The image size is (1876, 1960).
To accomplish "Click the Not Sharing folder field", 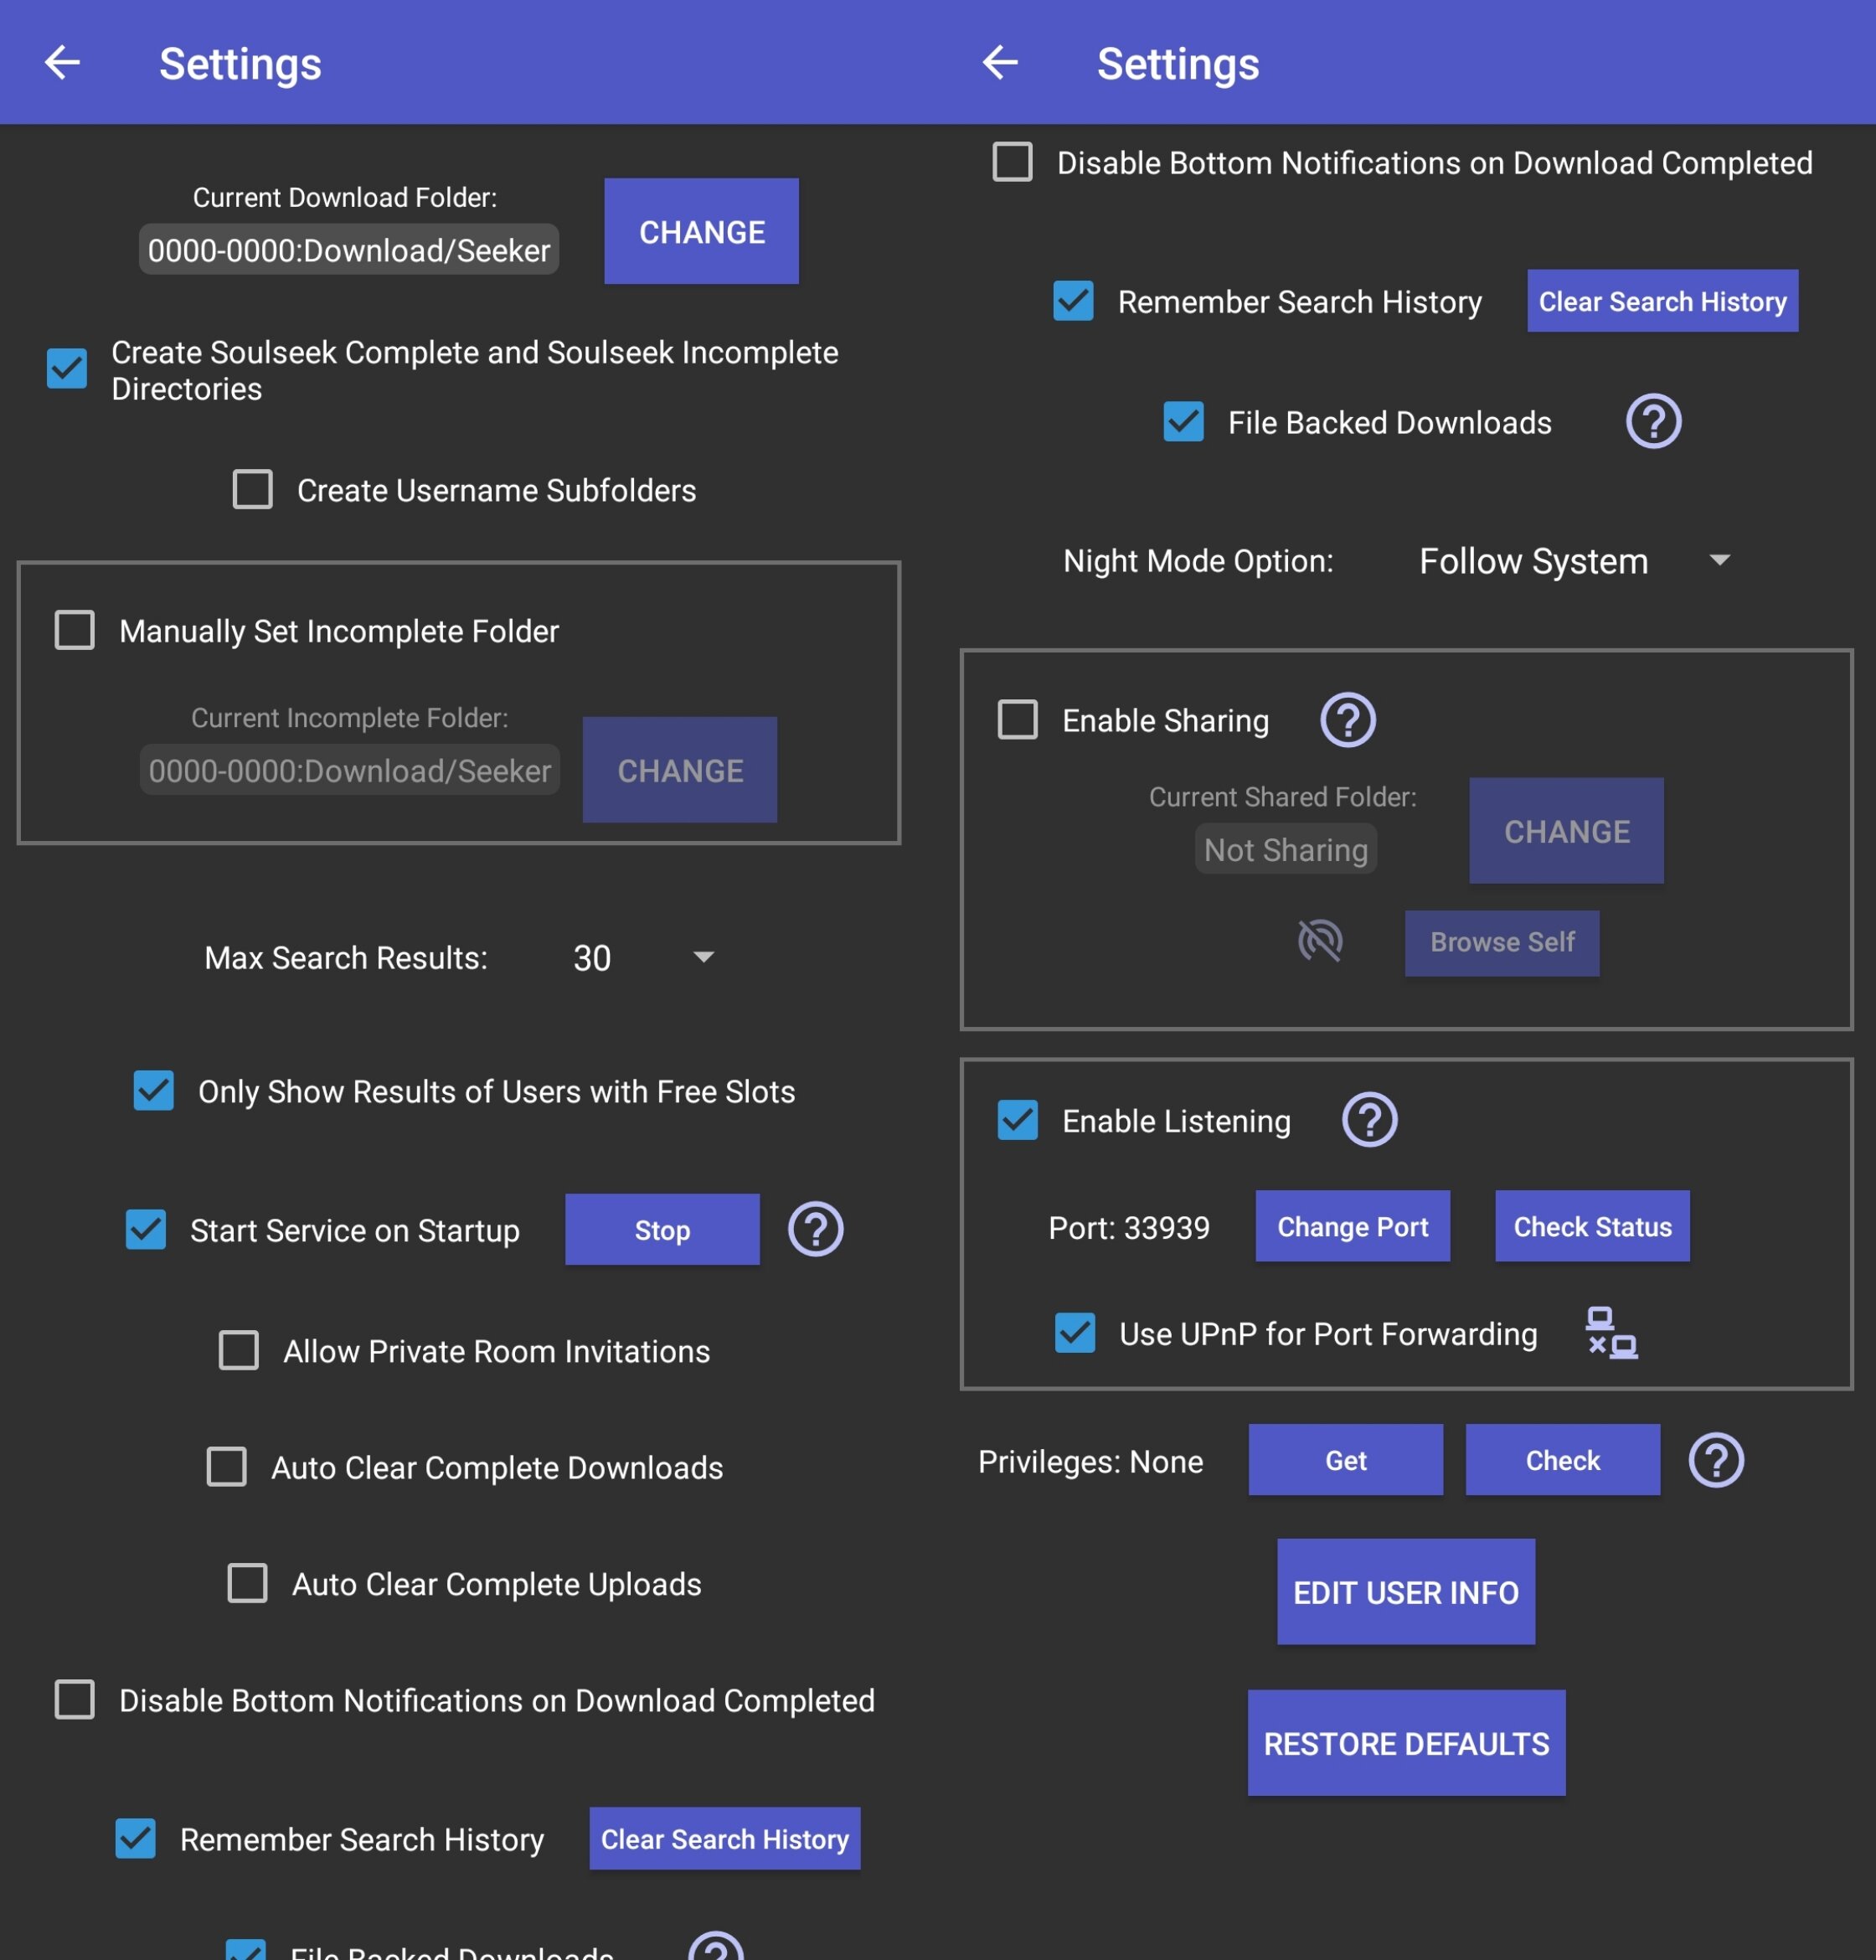I will point(1286,849).
